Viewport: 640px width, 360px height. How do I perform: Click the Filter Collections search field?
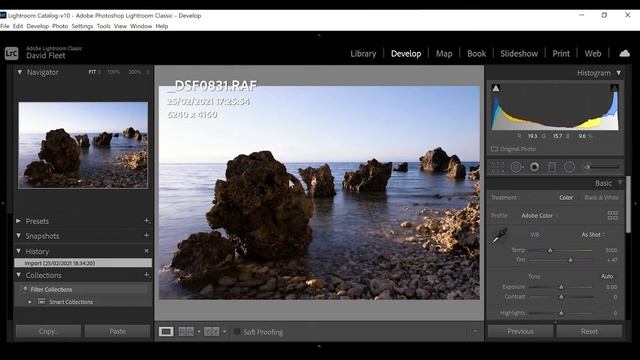tap(83, 289)
